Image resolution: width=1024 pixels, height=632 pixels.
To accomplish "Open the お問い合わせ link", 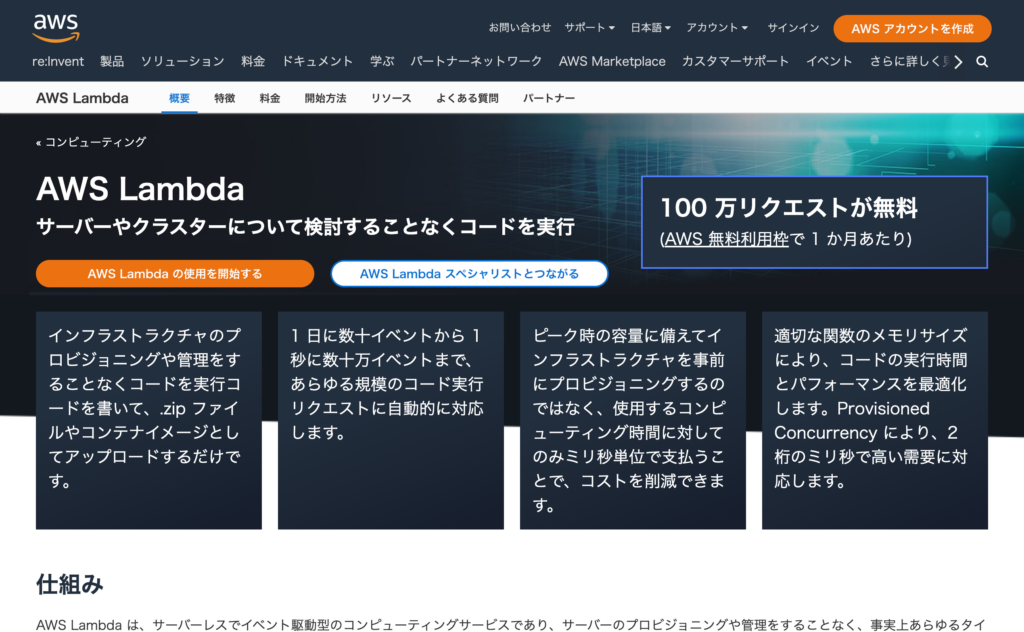I will tap(519, 28).
